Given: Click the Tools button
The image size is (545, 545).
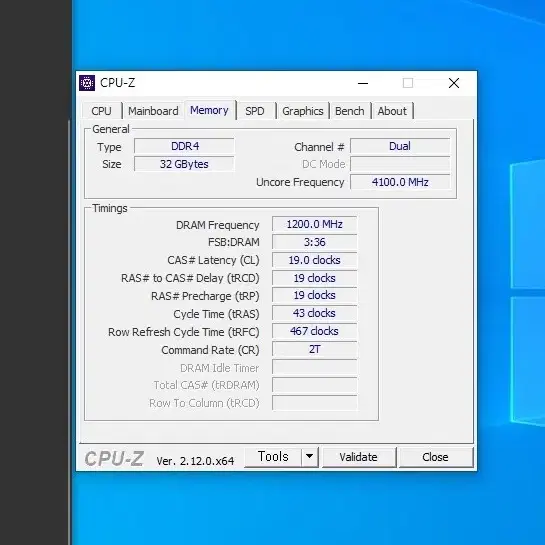Looking at the screenshot, I should point(273,457).
